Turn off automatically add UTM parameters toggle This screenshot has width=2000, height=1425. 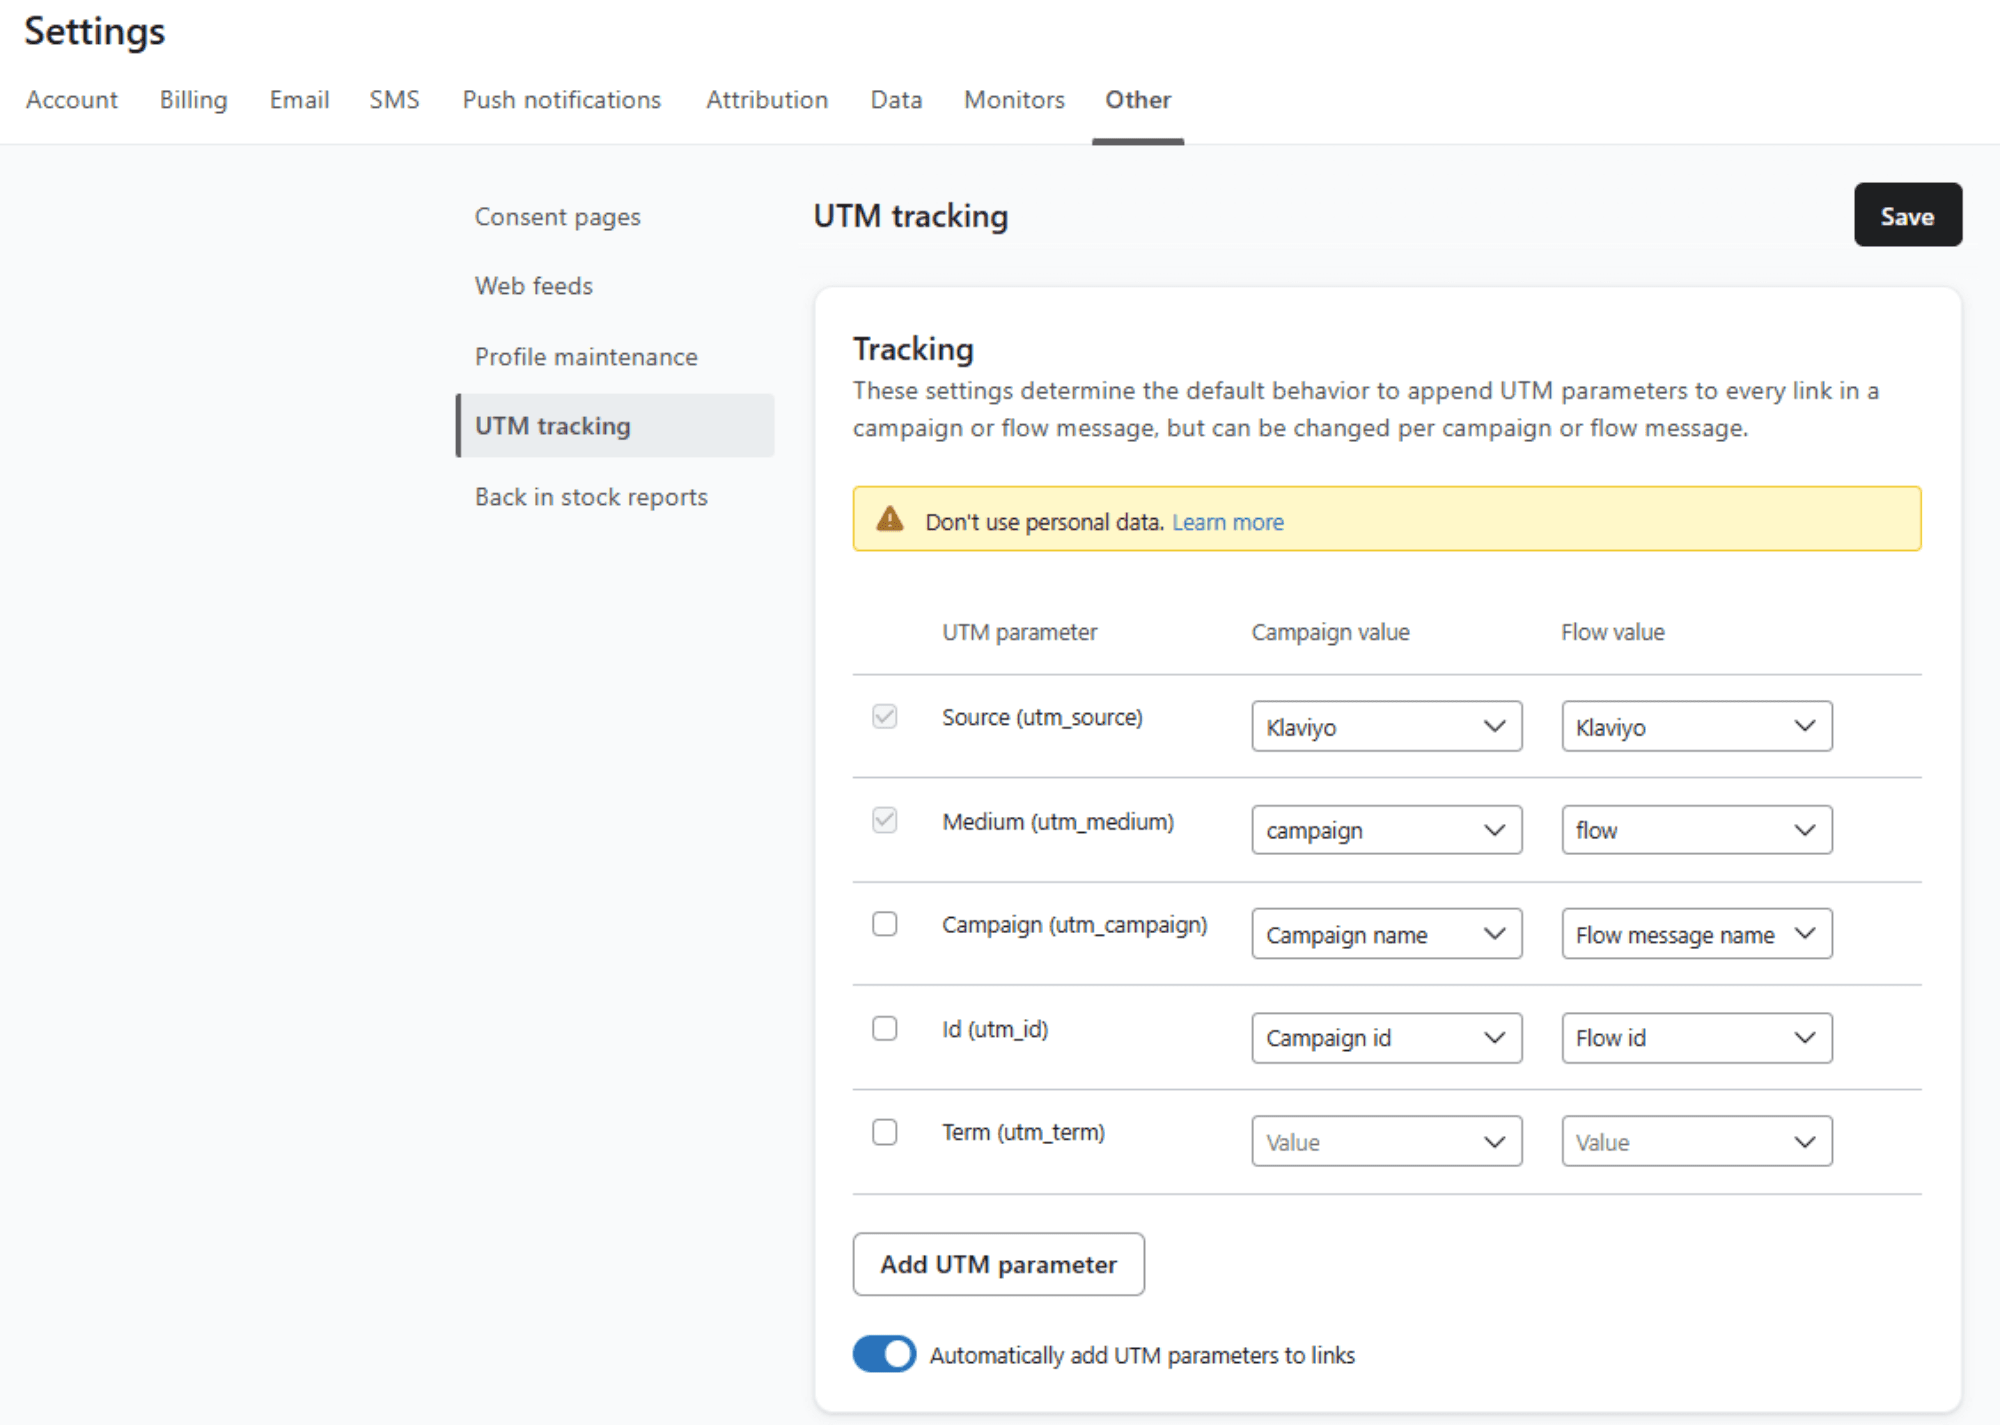point(884,1354)
